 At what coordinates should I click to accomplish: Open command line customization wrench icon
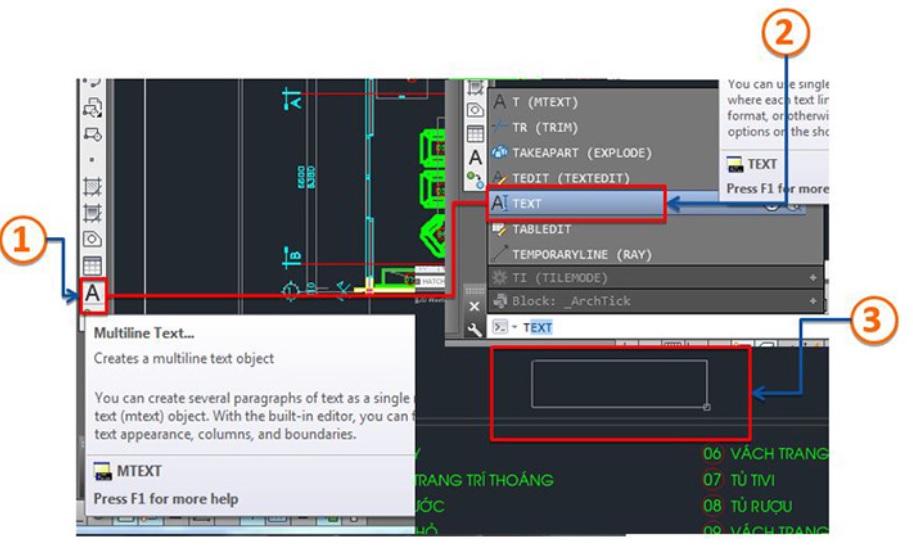click(475, 330)
